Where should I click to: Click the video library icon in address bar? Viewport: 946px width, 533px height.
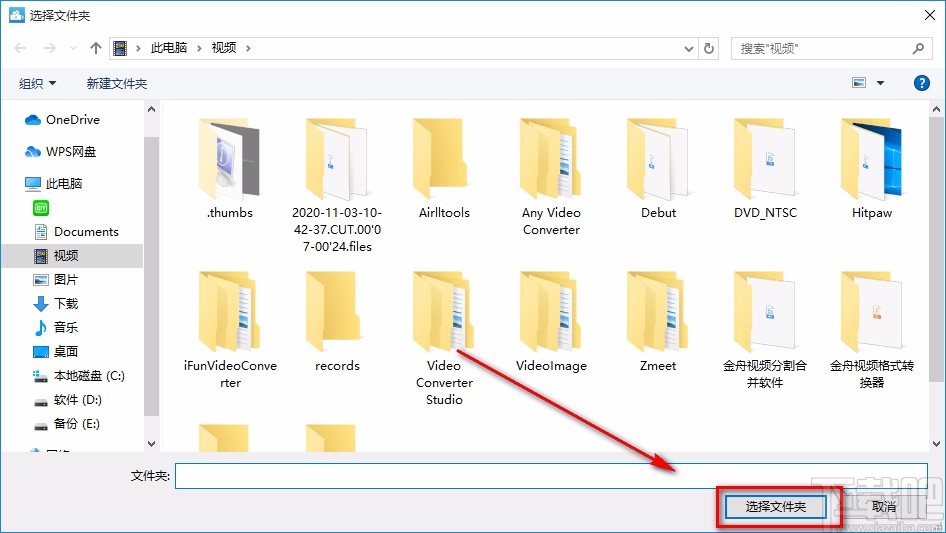pyautogui.click(x=120, y=48)
